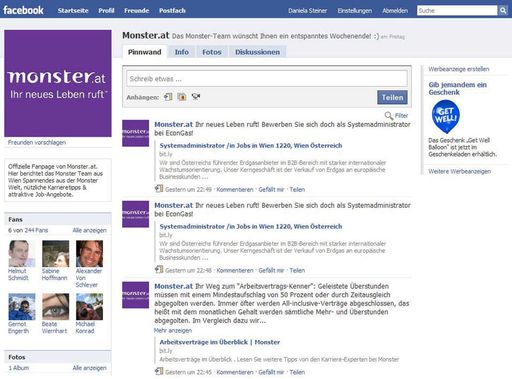Click Gefällt mir on the 22:45 post
Screen dimensions: 512x379
click(x=271, y=372)
